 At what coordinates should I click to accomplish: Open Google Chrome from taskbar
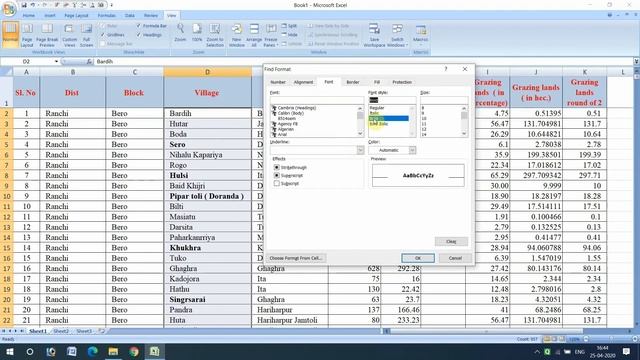[x=134, y=351]
